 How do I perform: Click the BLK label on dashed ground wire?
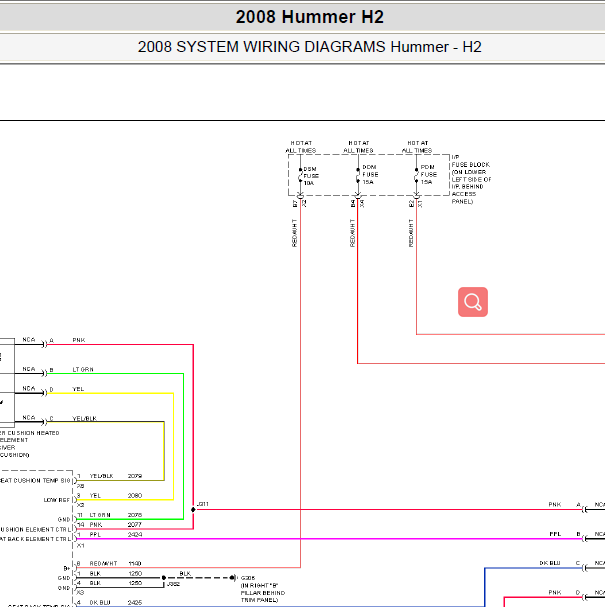click(185, 573)
